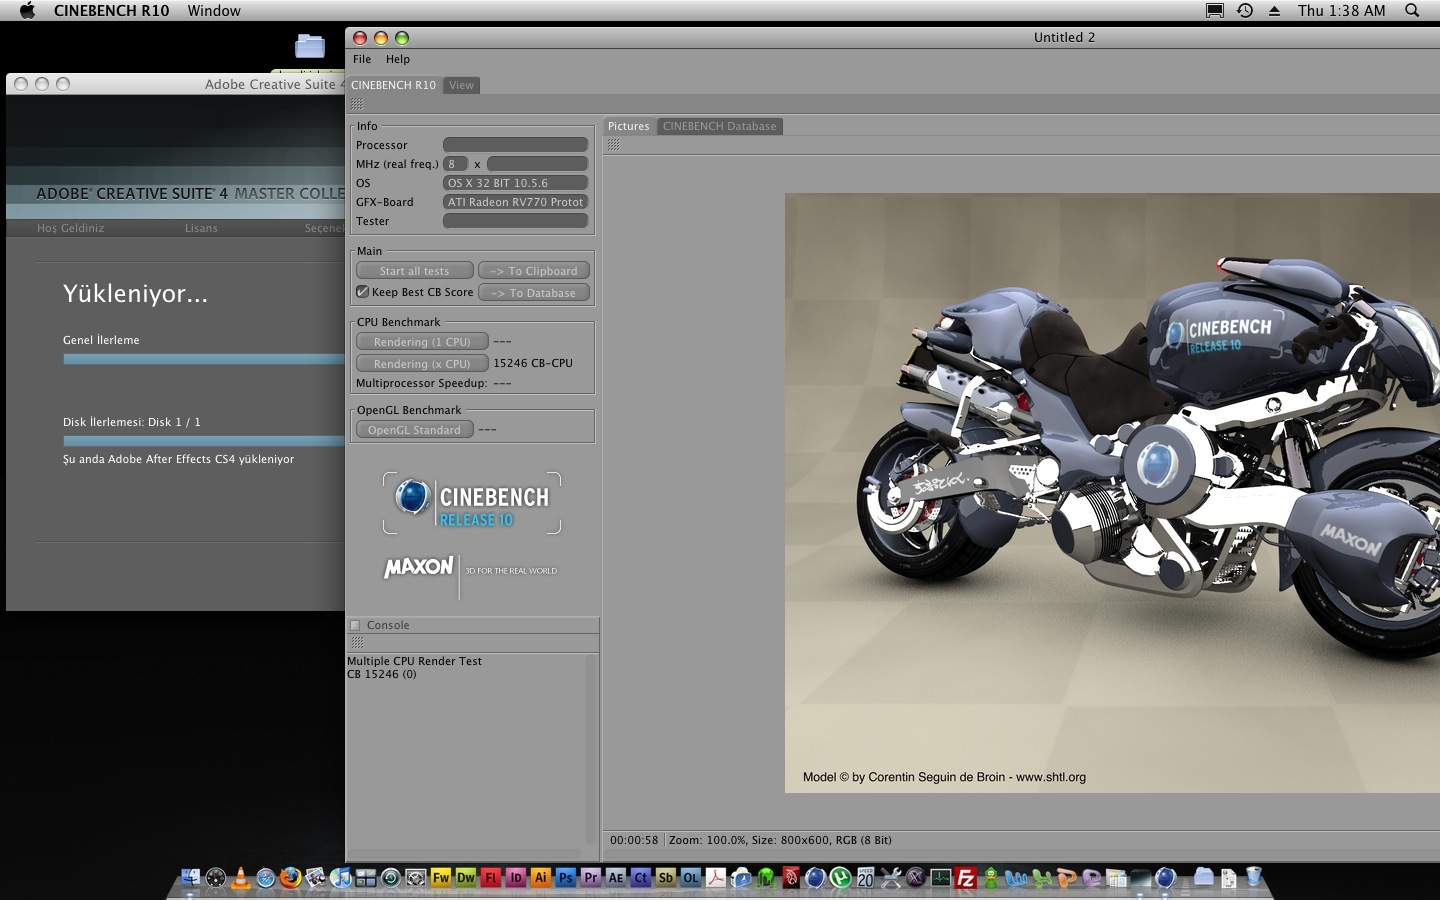
Task: Click the Start all tests button
Action: [414, 271]
